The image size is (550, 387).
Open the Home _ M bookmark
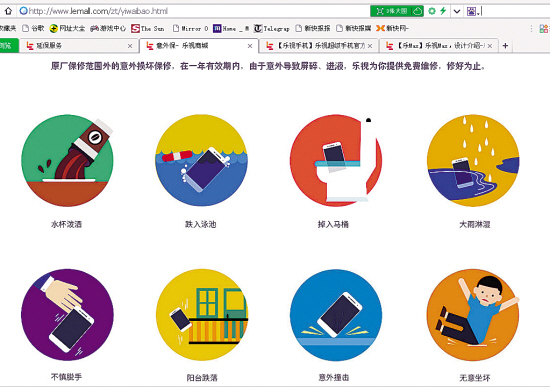(231, 28)
